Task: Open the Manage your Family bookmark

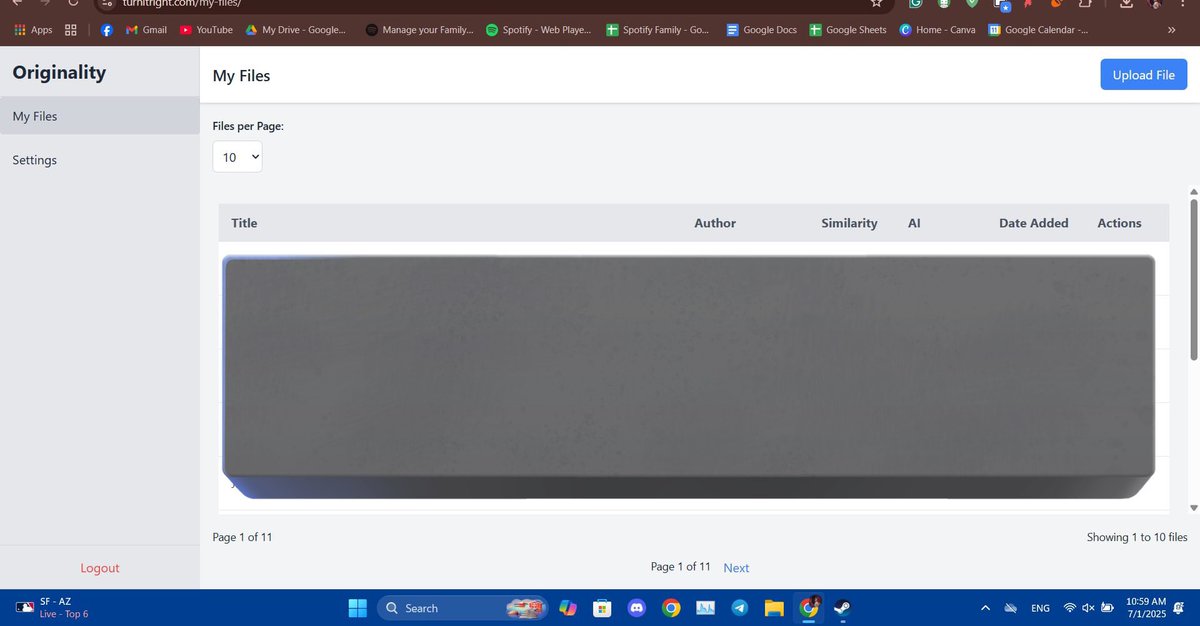Action: pyautogui.click(x=420, y=30)
